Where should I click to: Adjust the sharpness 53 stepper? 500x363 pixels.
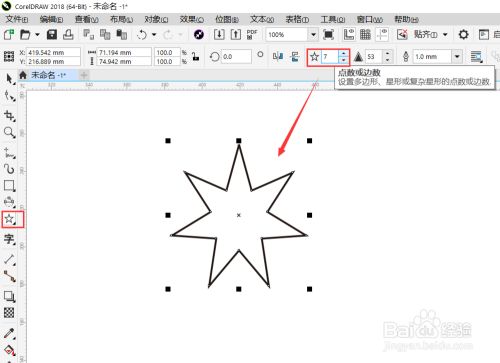click(387, 57)
